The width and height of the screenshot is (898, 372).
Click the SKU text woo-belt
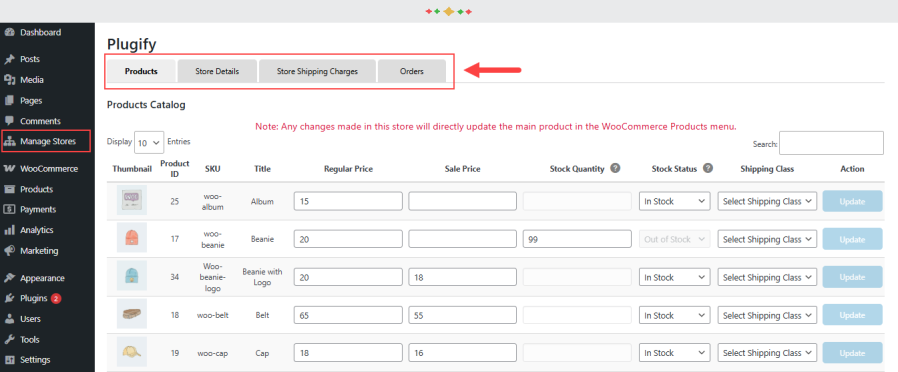click(212, 315)
